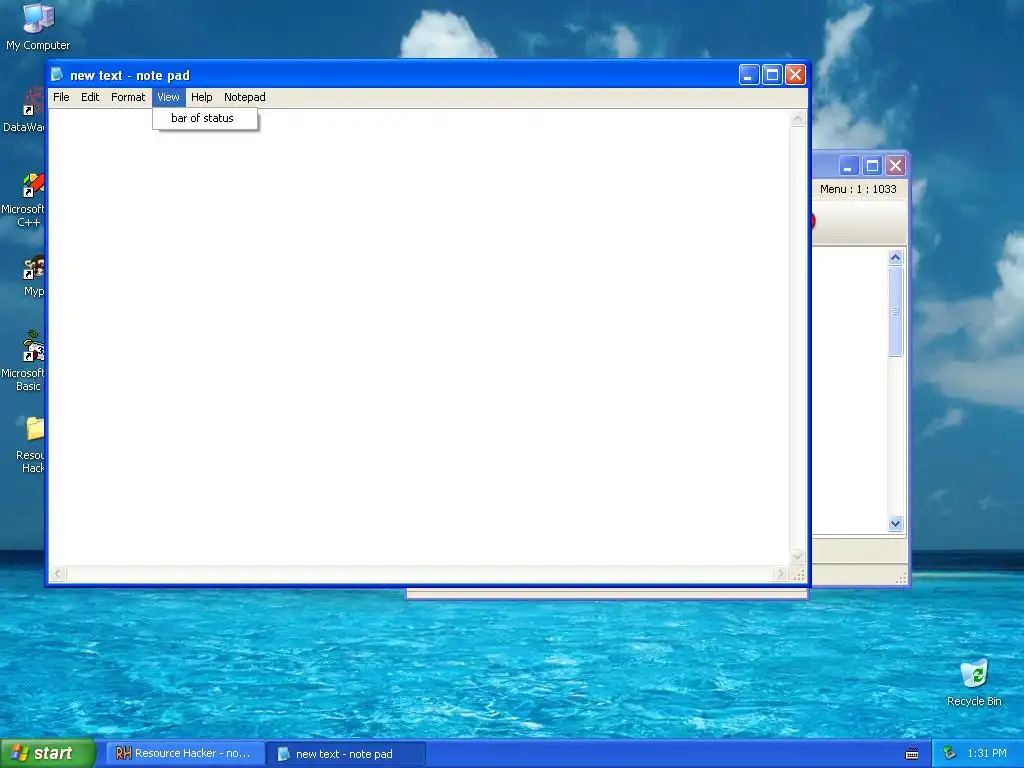Viewport: 1024px width, 768px height.
Task: Select the Microsoft Basic desktop shortcut
Action: [25, 361]
